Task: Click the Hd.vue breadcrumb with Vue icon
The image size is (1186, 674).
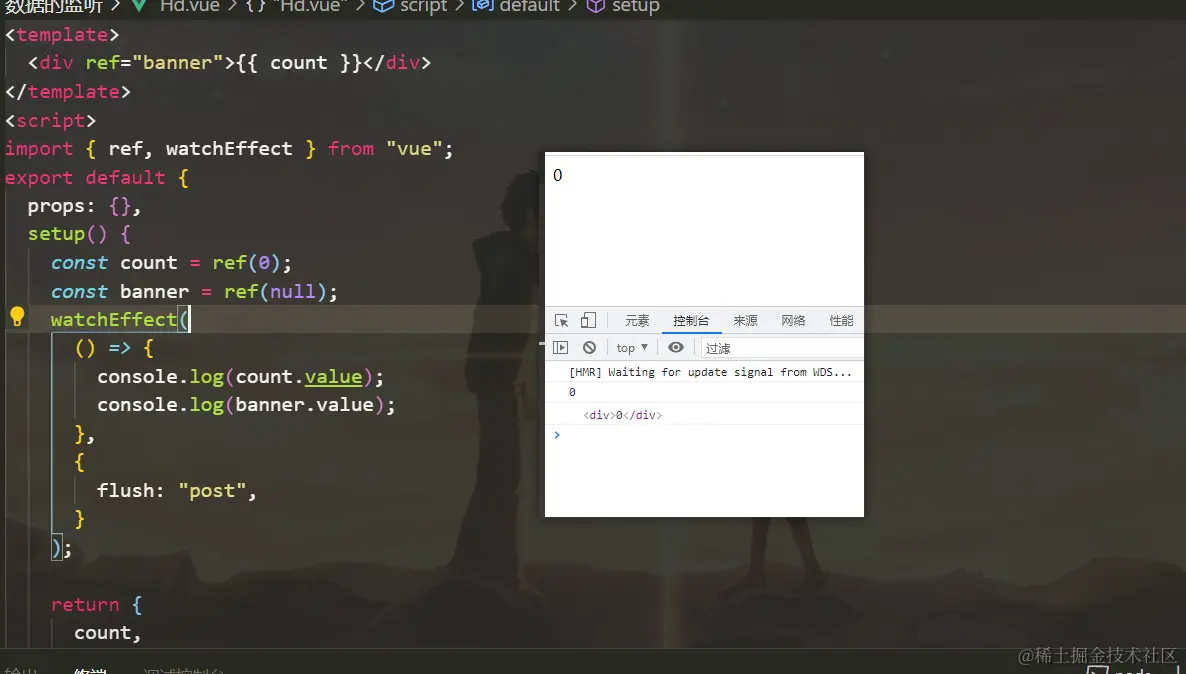Action: pos(175,6)
